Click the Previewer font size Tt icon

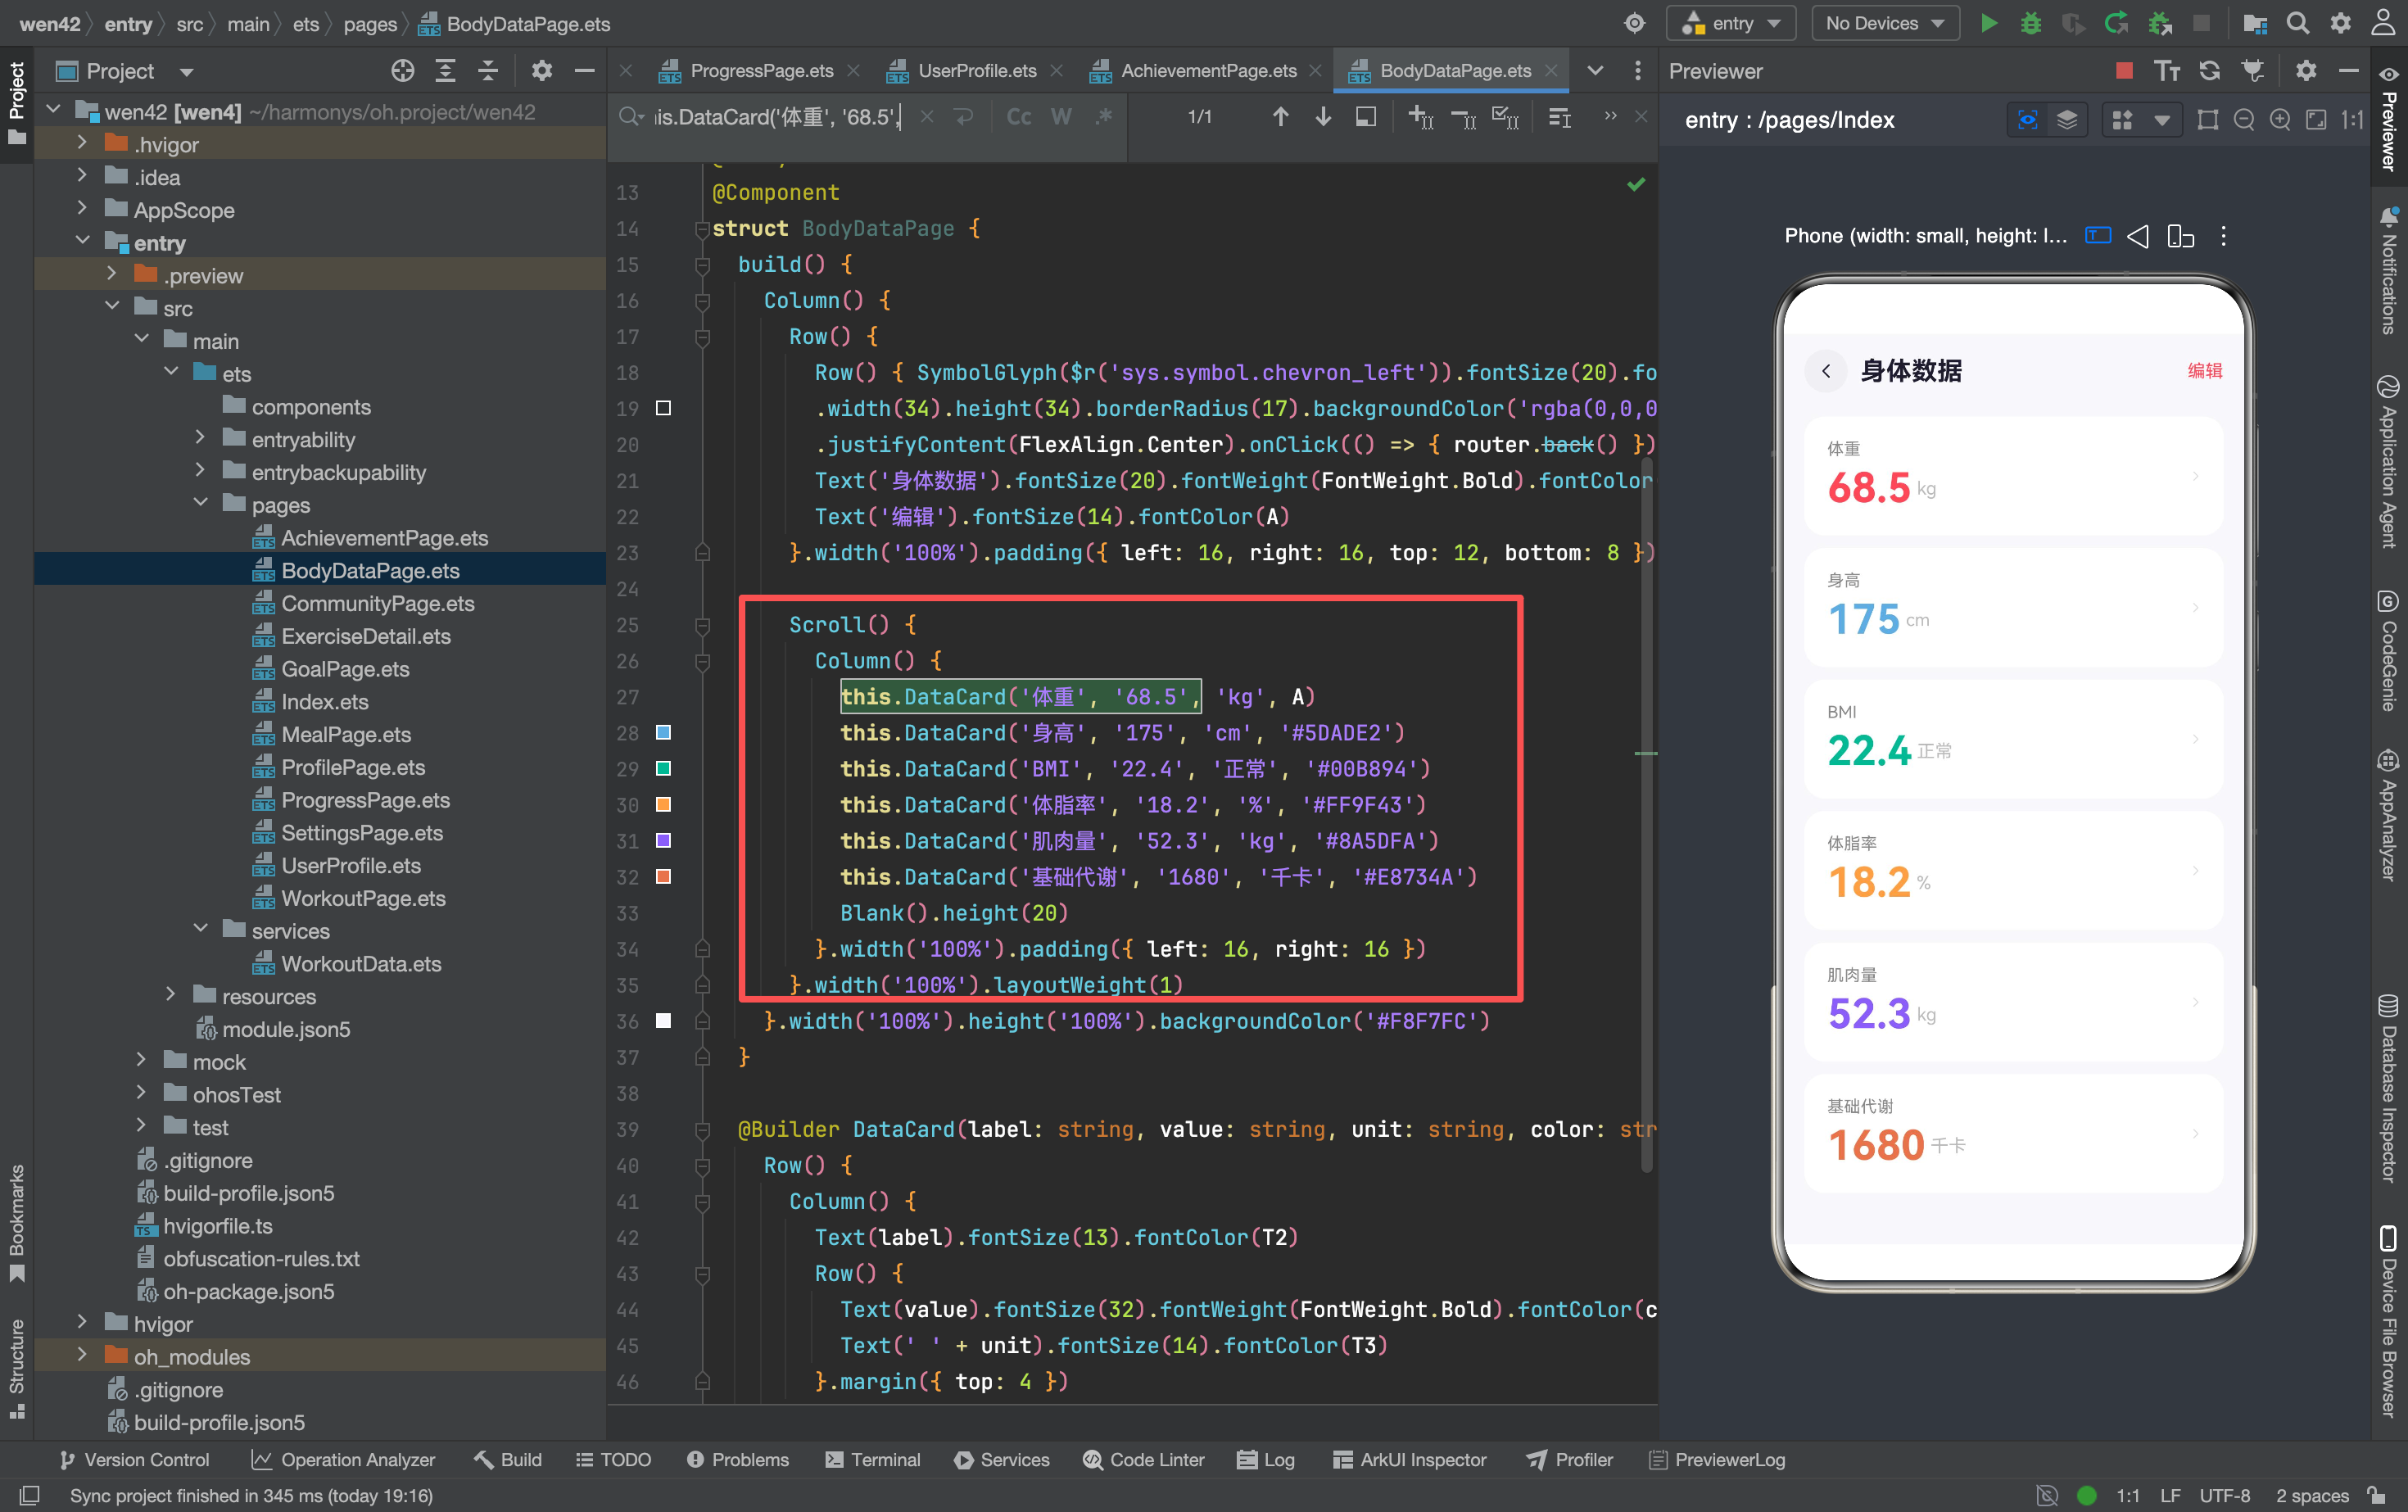point(2167,70)
